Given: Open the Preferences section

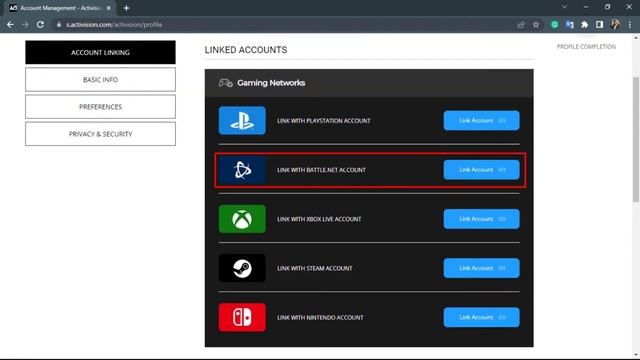Looking at the screenshot, I should coord(100,107).
